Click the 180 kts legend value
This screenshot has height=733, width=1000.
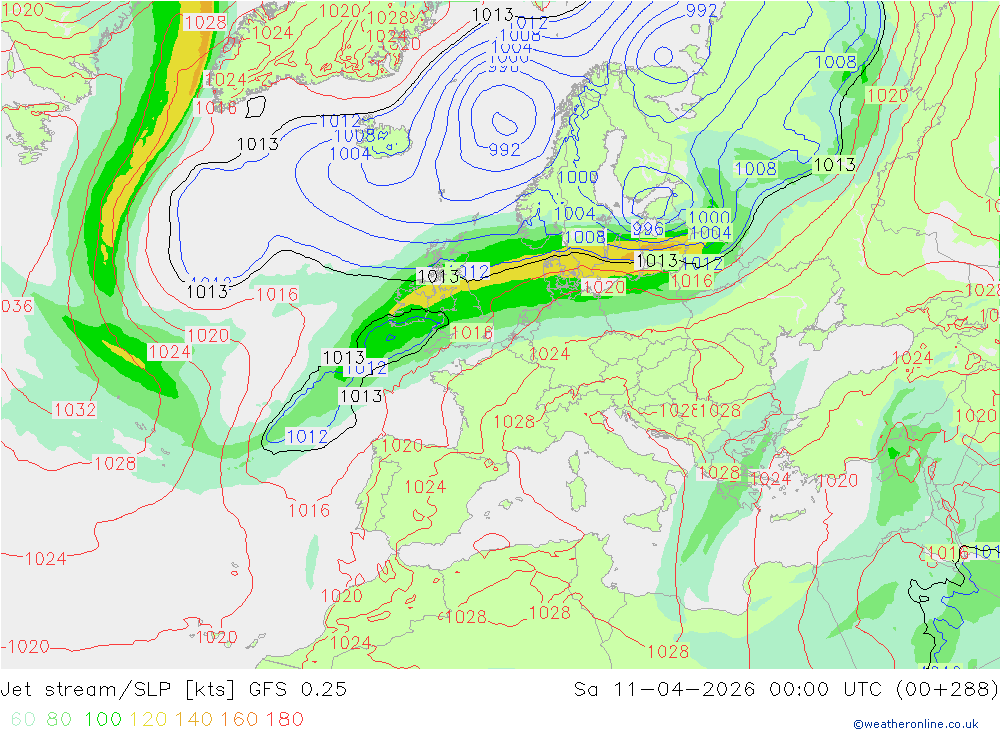pyautogui.click(x=284, y=720)
